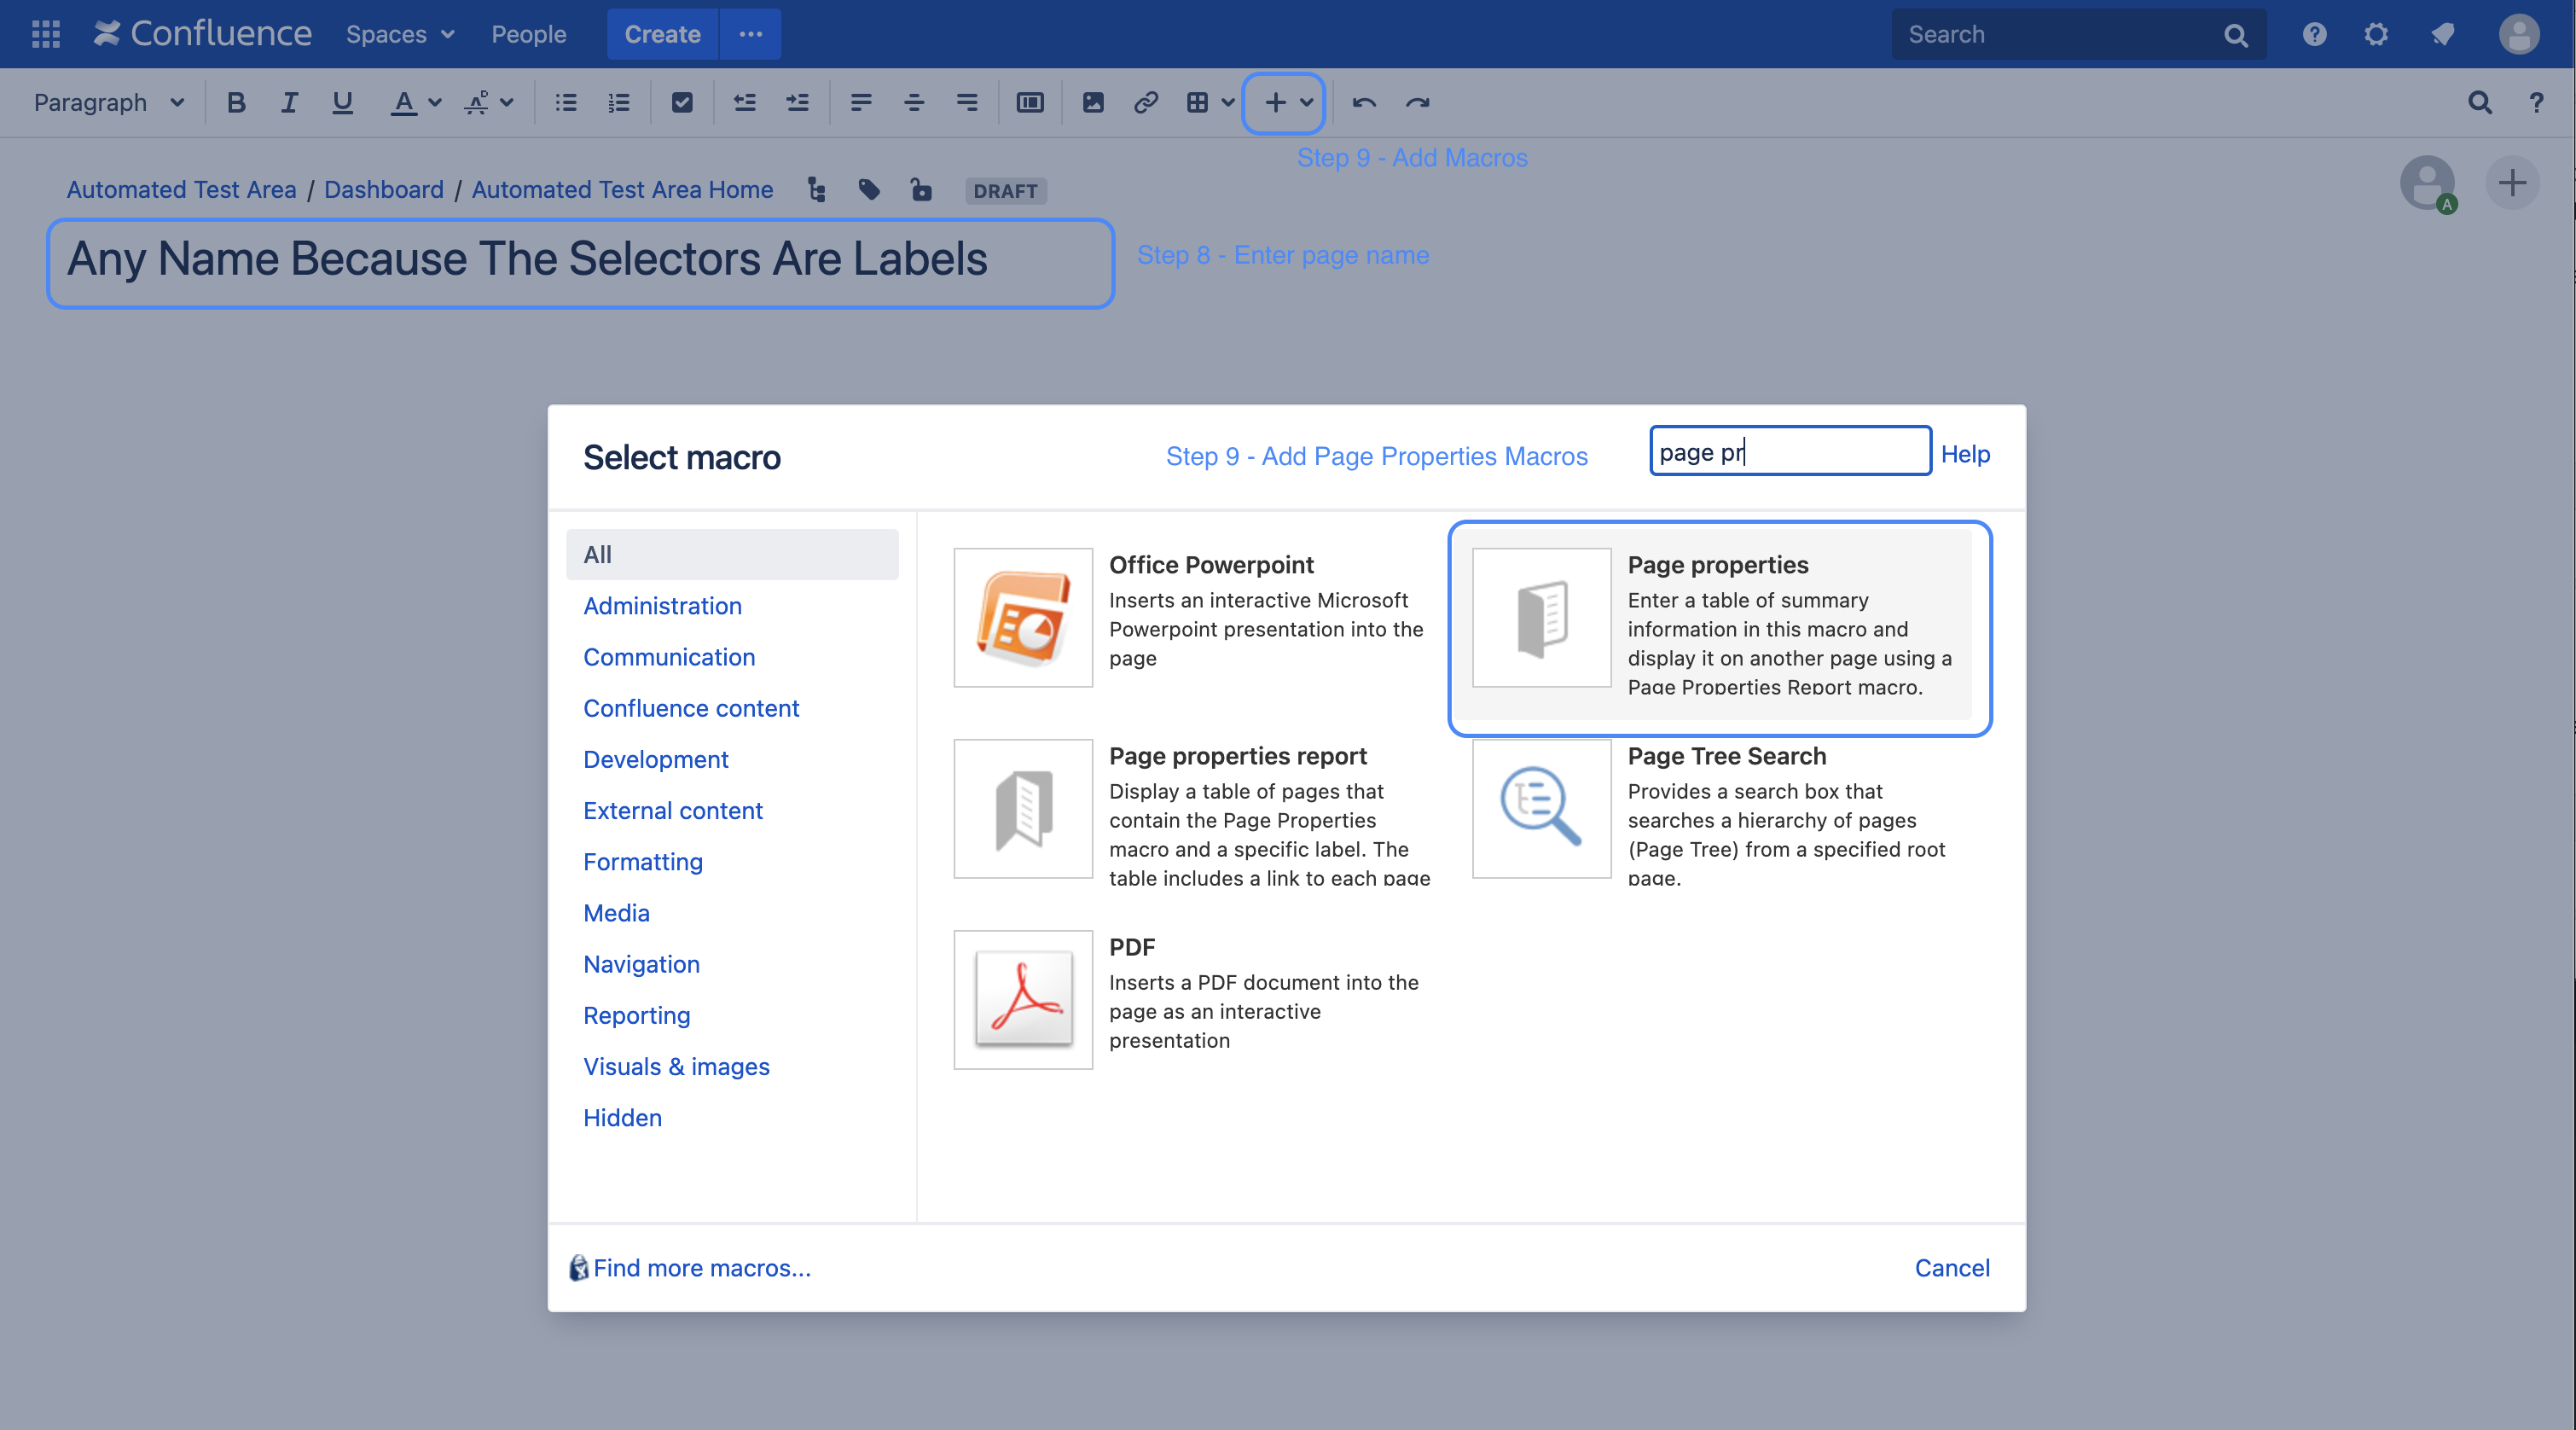The image size is (2576, 1430).
Task: Open the Paragraph style dropdown
Action: click(x=109, y=102)
